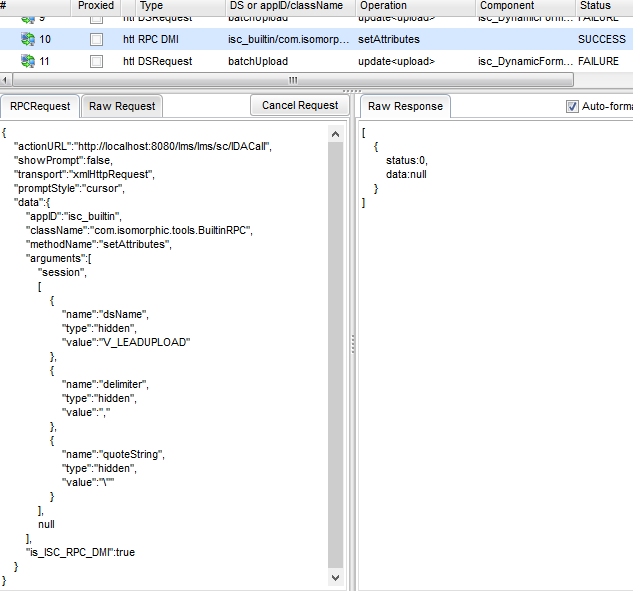Click the request icon in row 9
The height and width of the screenshot is (591, 633).
coord(28,18)
